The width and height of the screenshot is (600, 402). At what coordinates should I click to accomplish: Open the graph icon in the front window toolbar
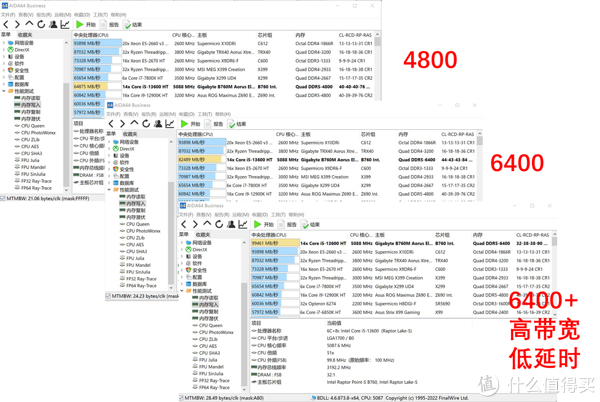pyautogui.click(x=243, y=225)
